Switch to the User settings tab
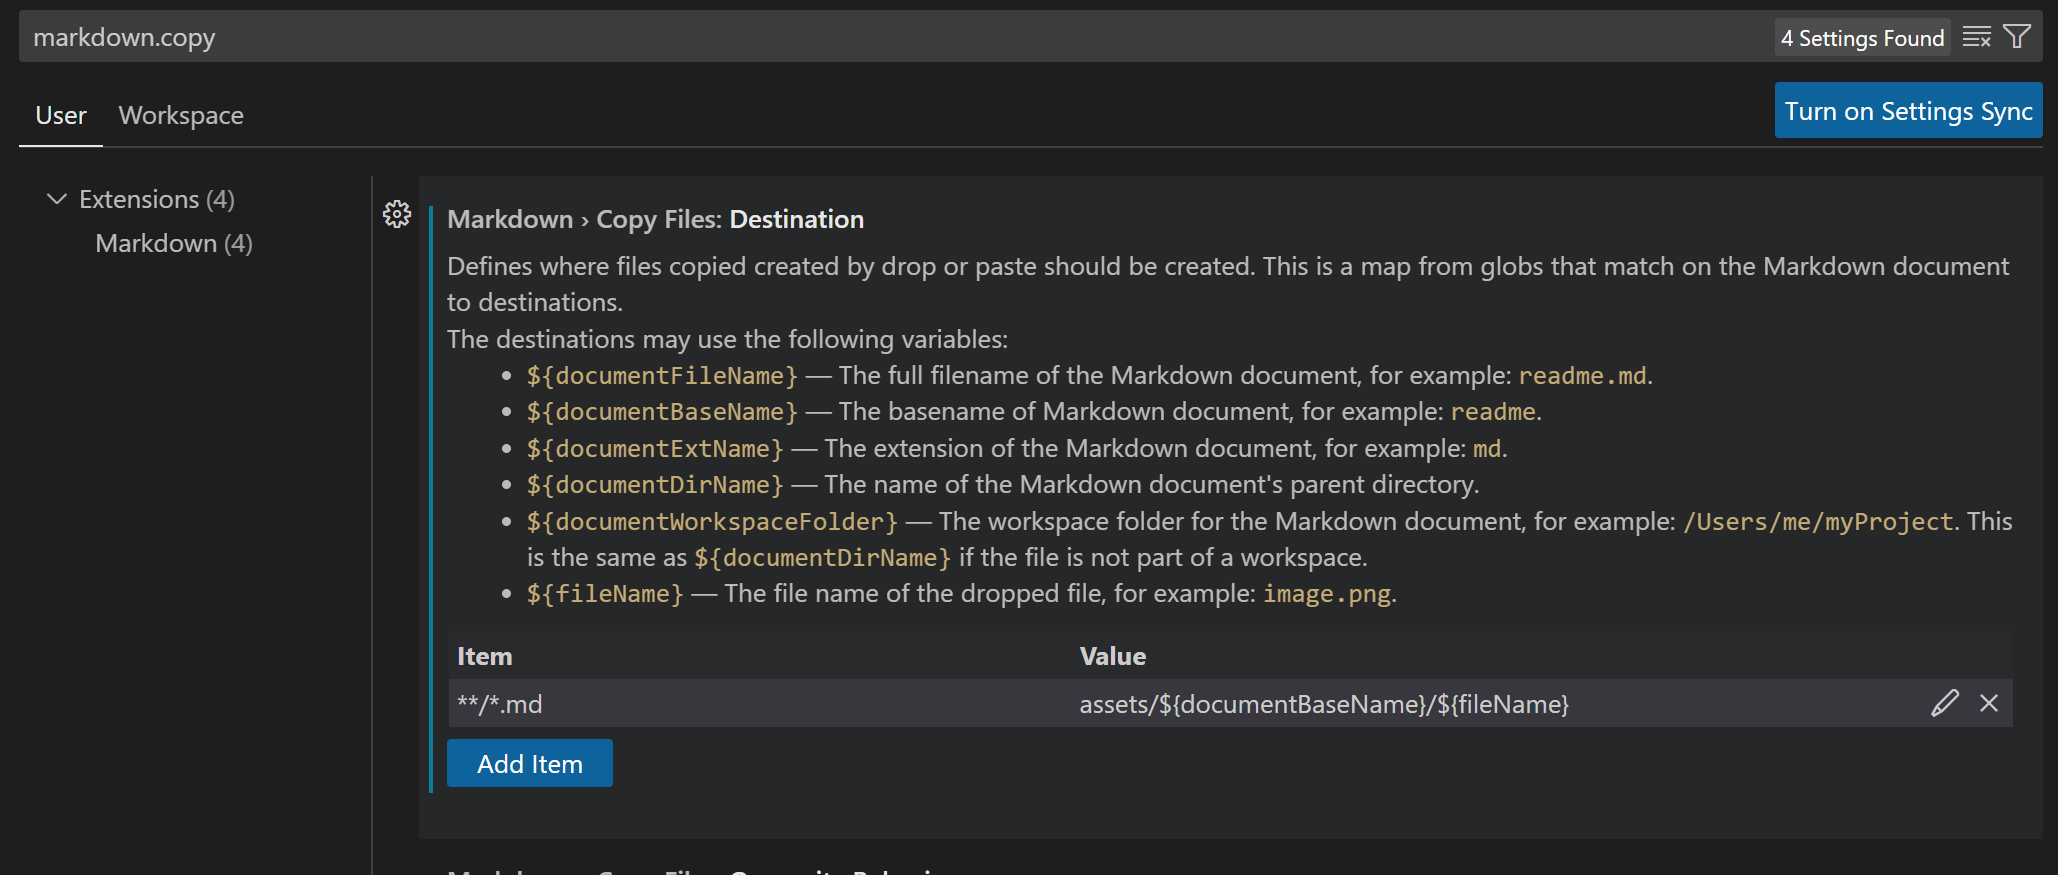 61,116
